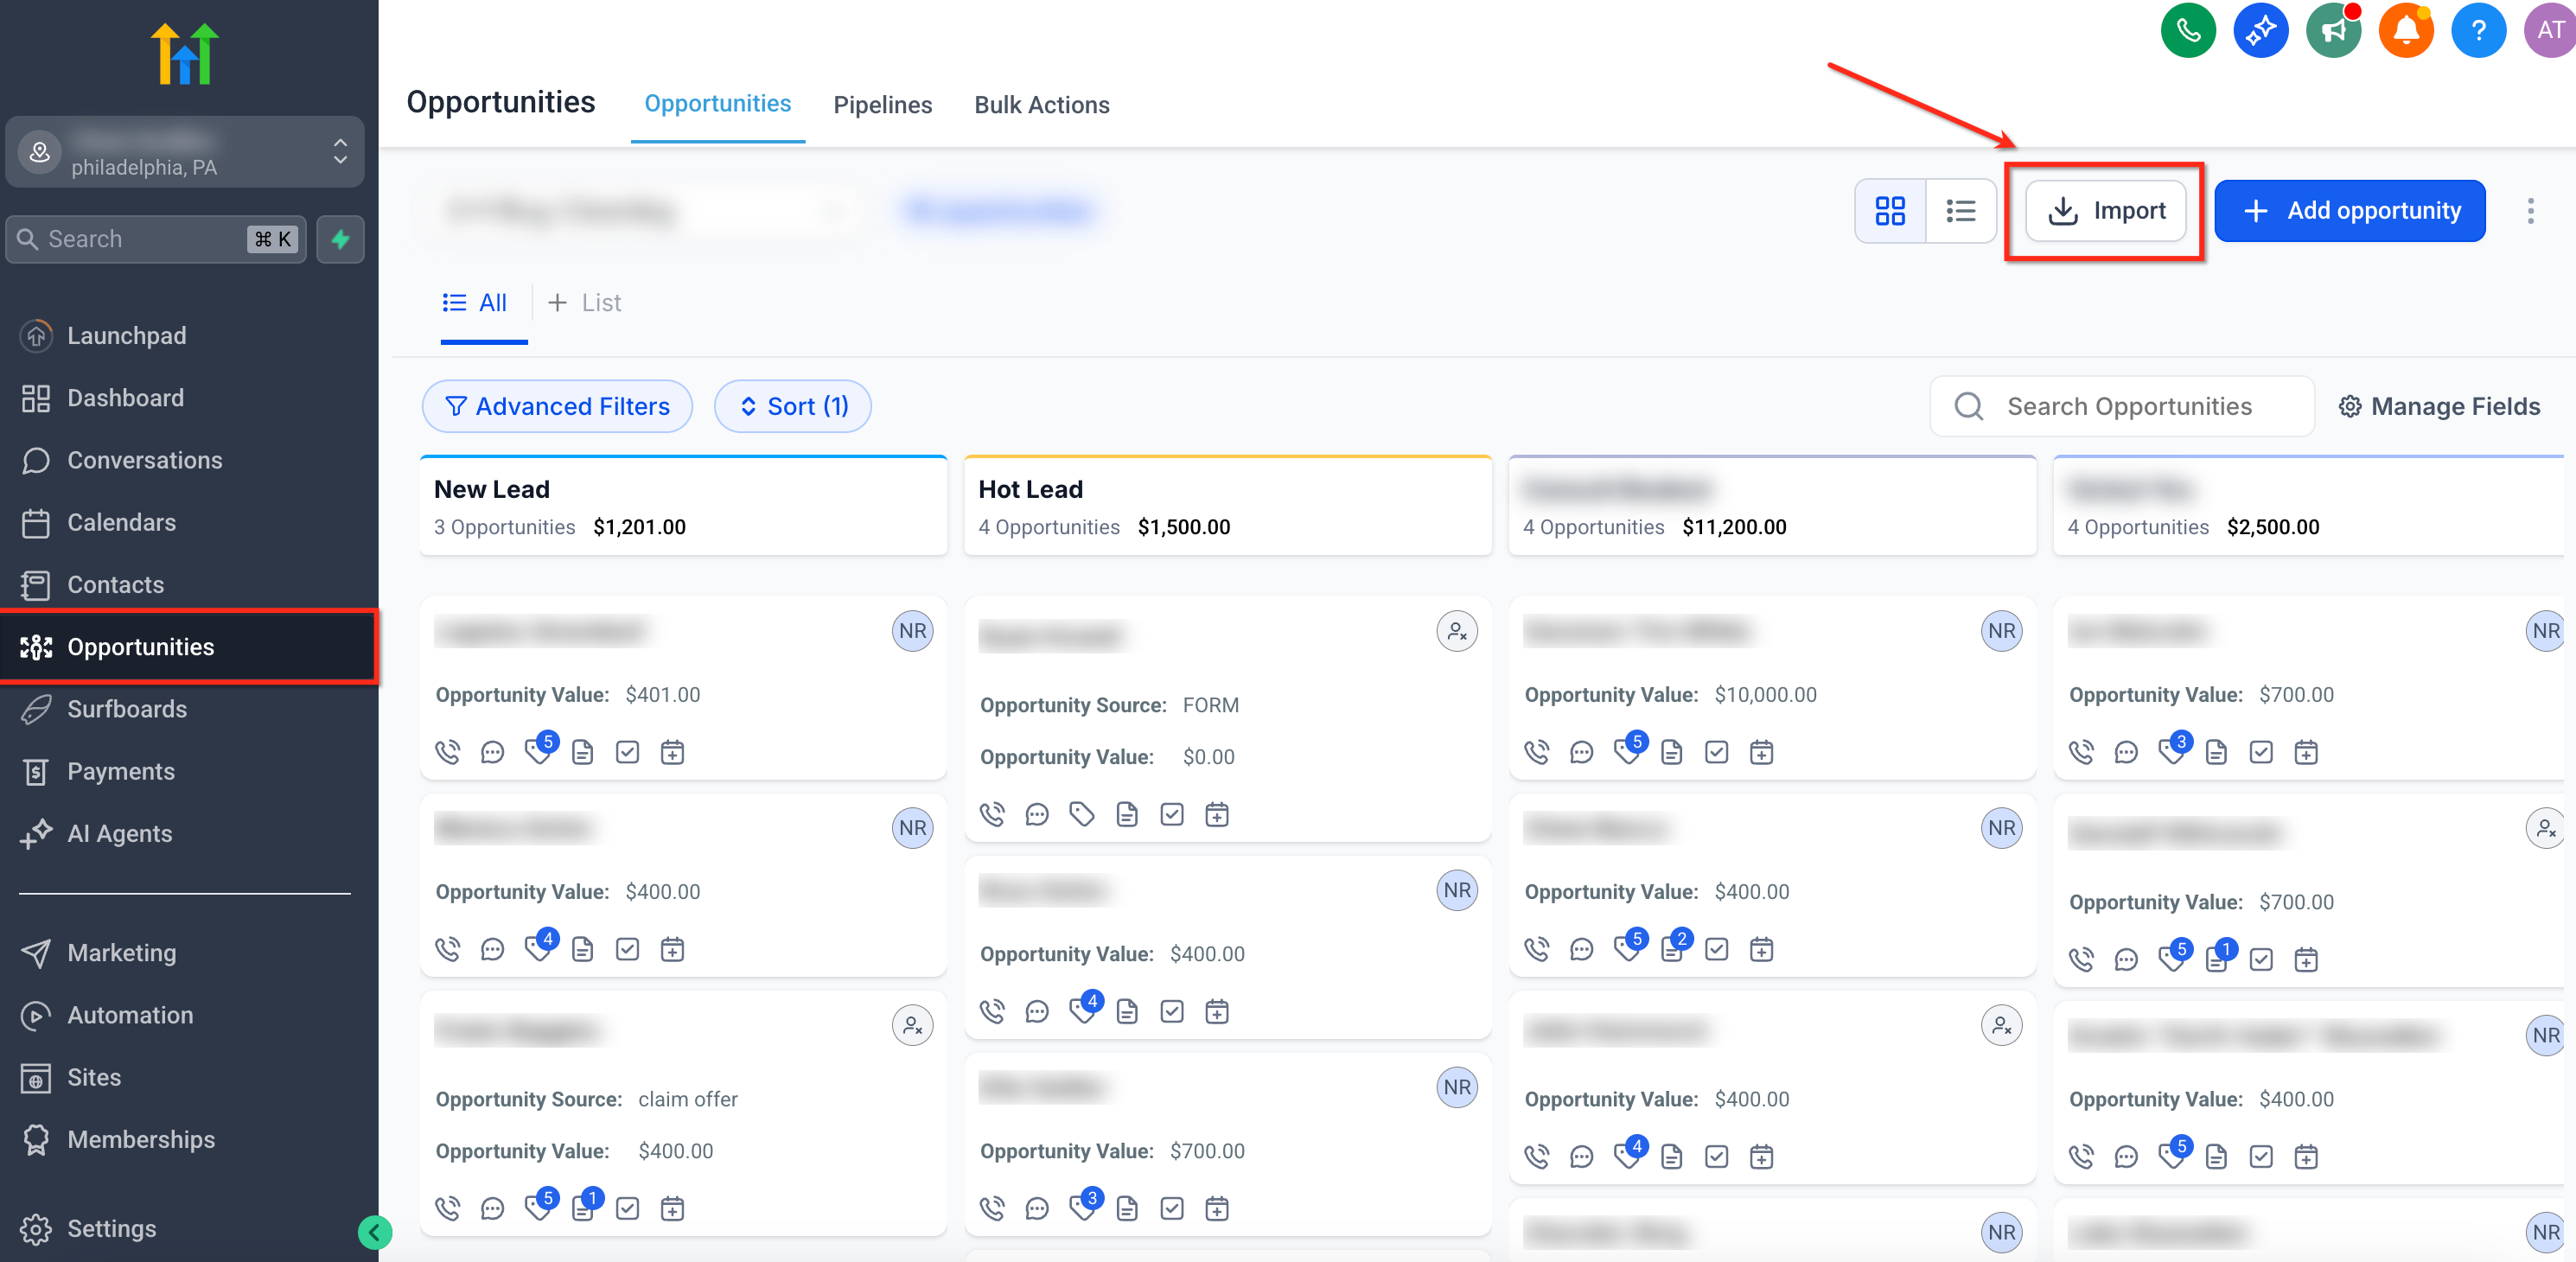This screenshot has height=1262, width=2576.
Task: Collapse the sidebar with green arrow
Action: pos(374,1232)
